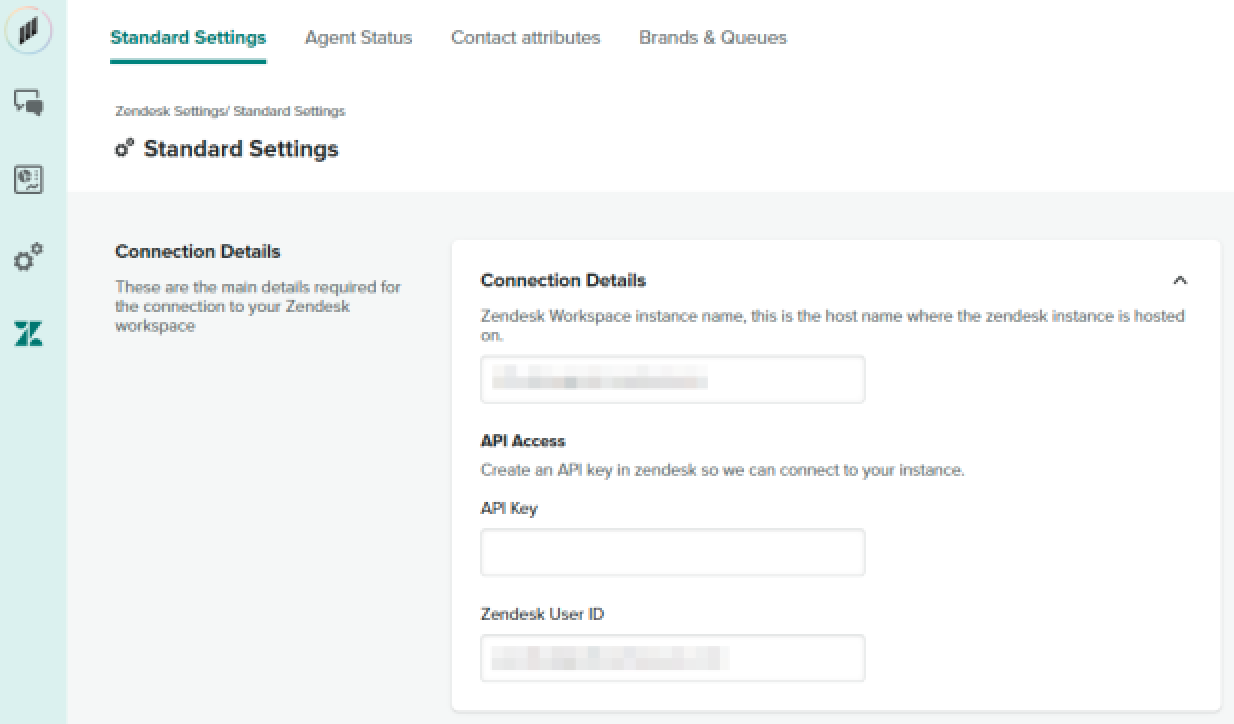Click gear icon beside Standard Settings heading
1234x724 pixels.
point(124,149)
